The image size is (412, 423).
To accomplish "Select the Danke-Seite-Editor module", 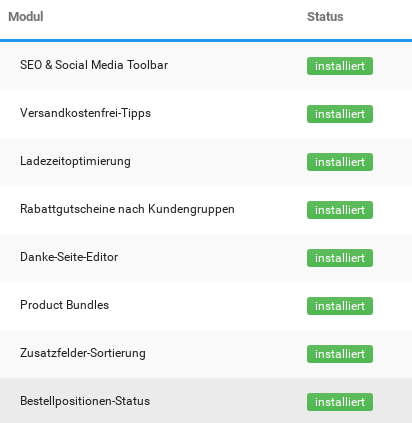I will (69, 257).
